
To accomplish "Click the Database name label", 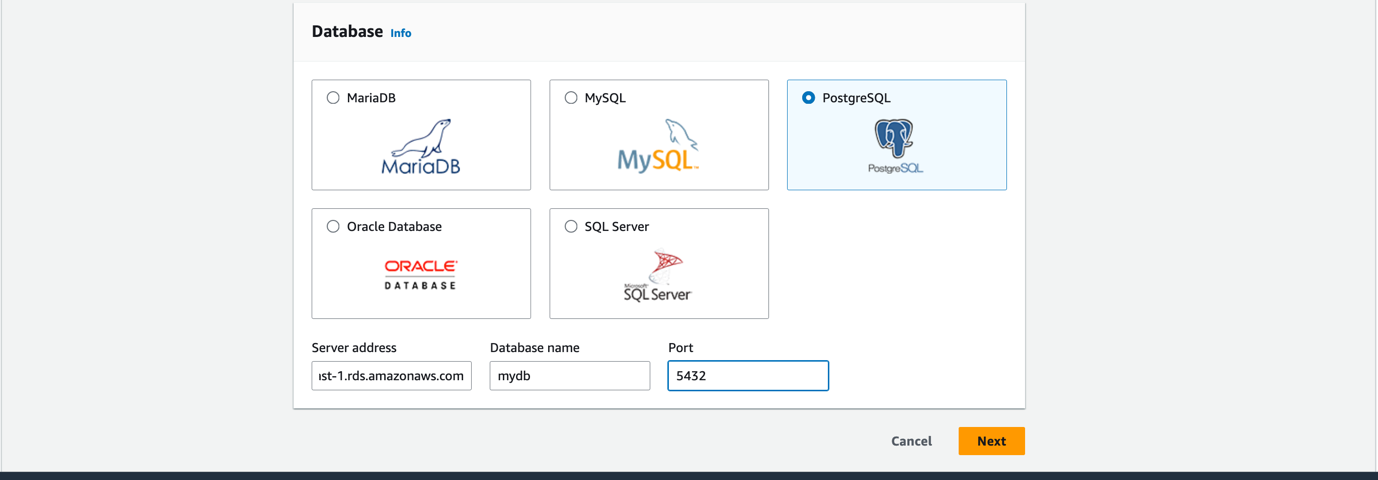I will [535, 348].
